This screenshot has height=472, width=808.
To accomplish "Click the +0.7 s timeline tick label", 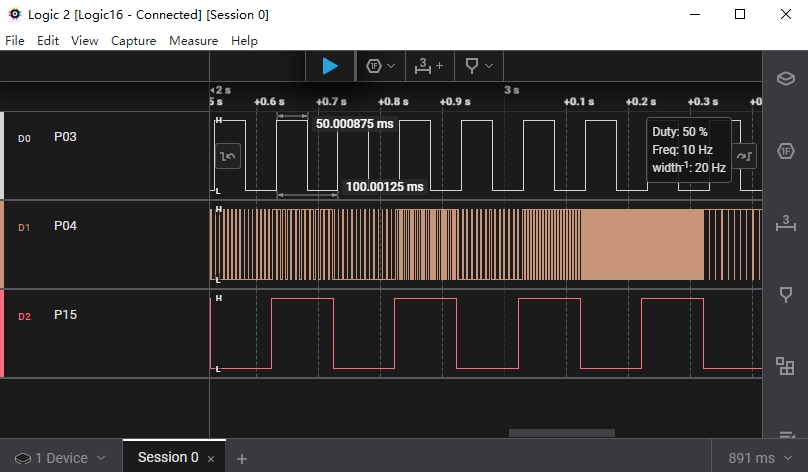I will (331, 102).
